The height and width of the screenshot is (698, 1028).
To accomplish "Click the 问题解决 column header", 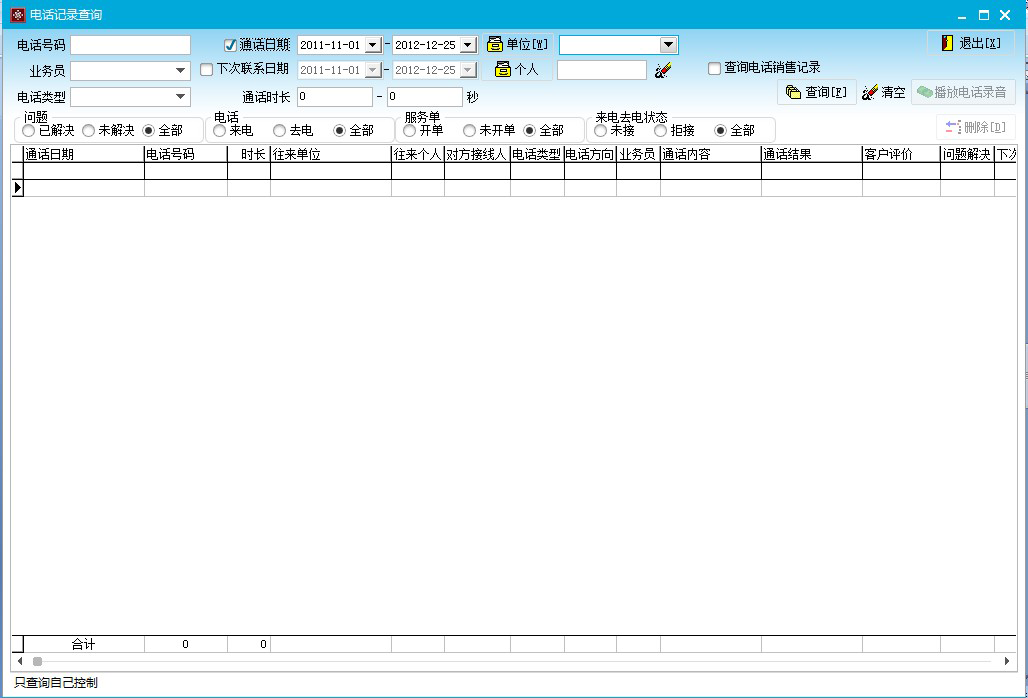I will click(x=968, y=155).
